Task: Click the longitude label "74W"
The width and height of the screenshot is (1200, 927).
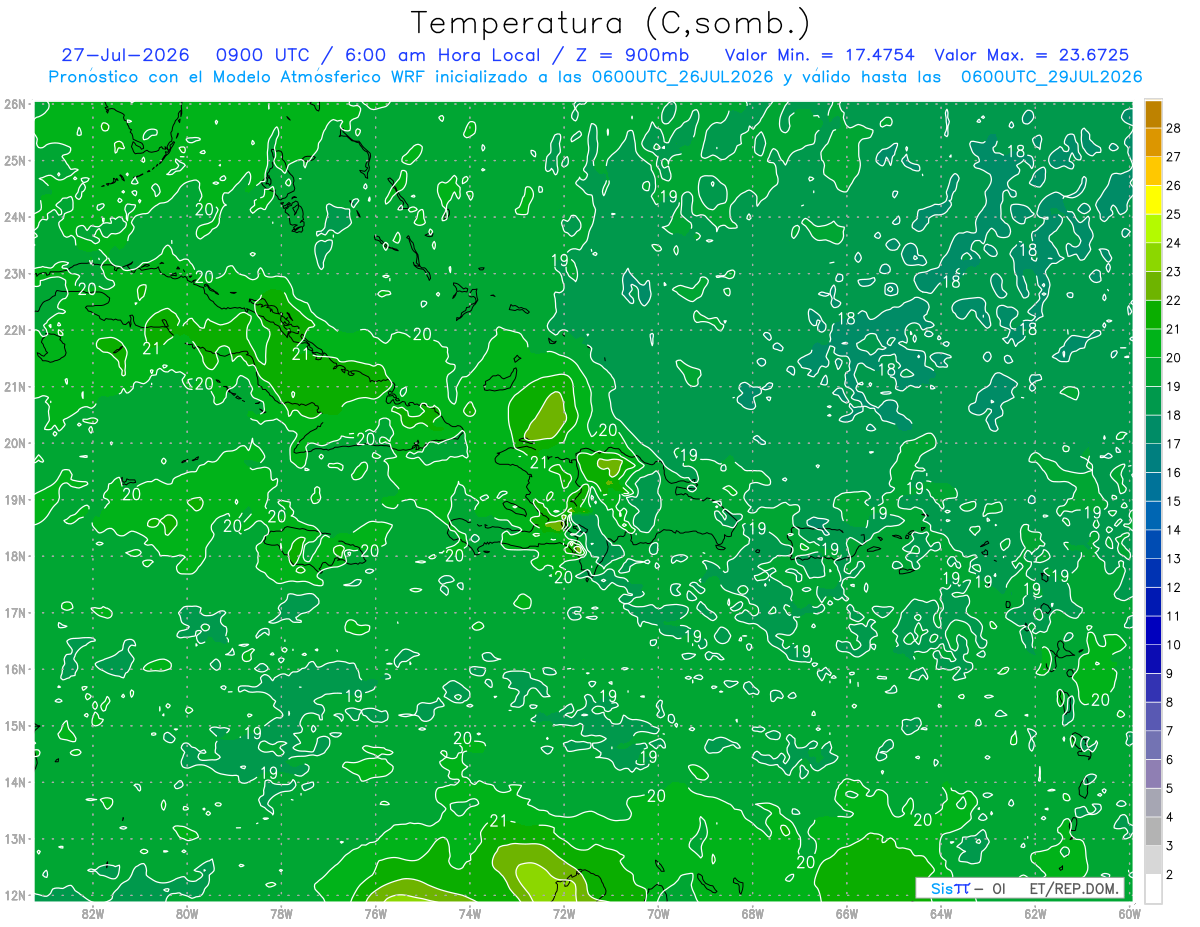Action: pos(470,913)
